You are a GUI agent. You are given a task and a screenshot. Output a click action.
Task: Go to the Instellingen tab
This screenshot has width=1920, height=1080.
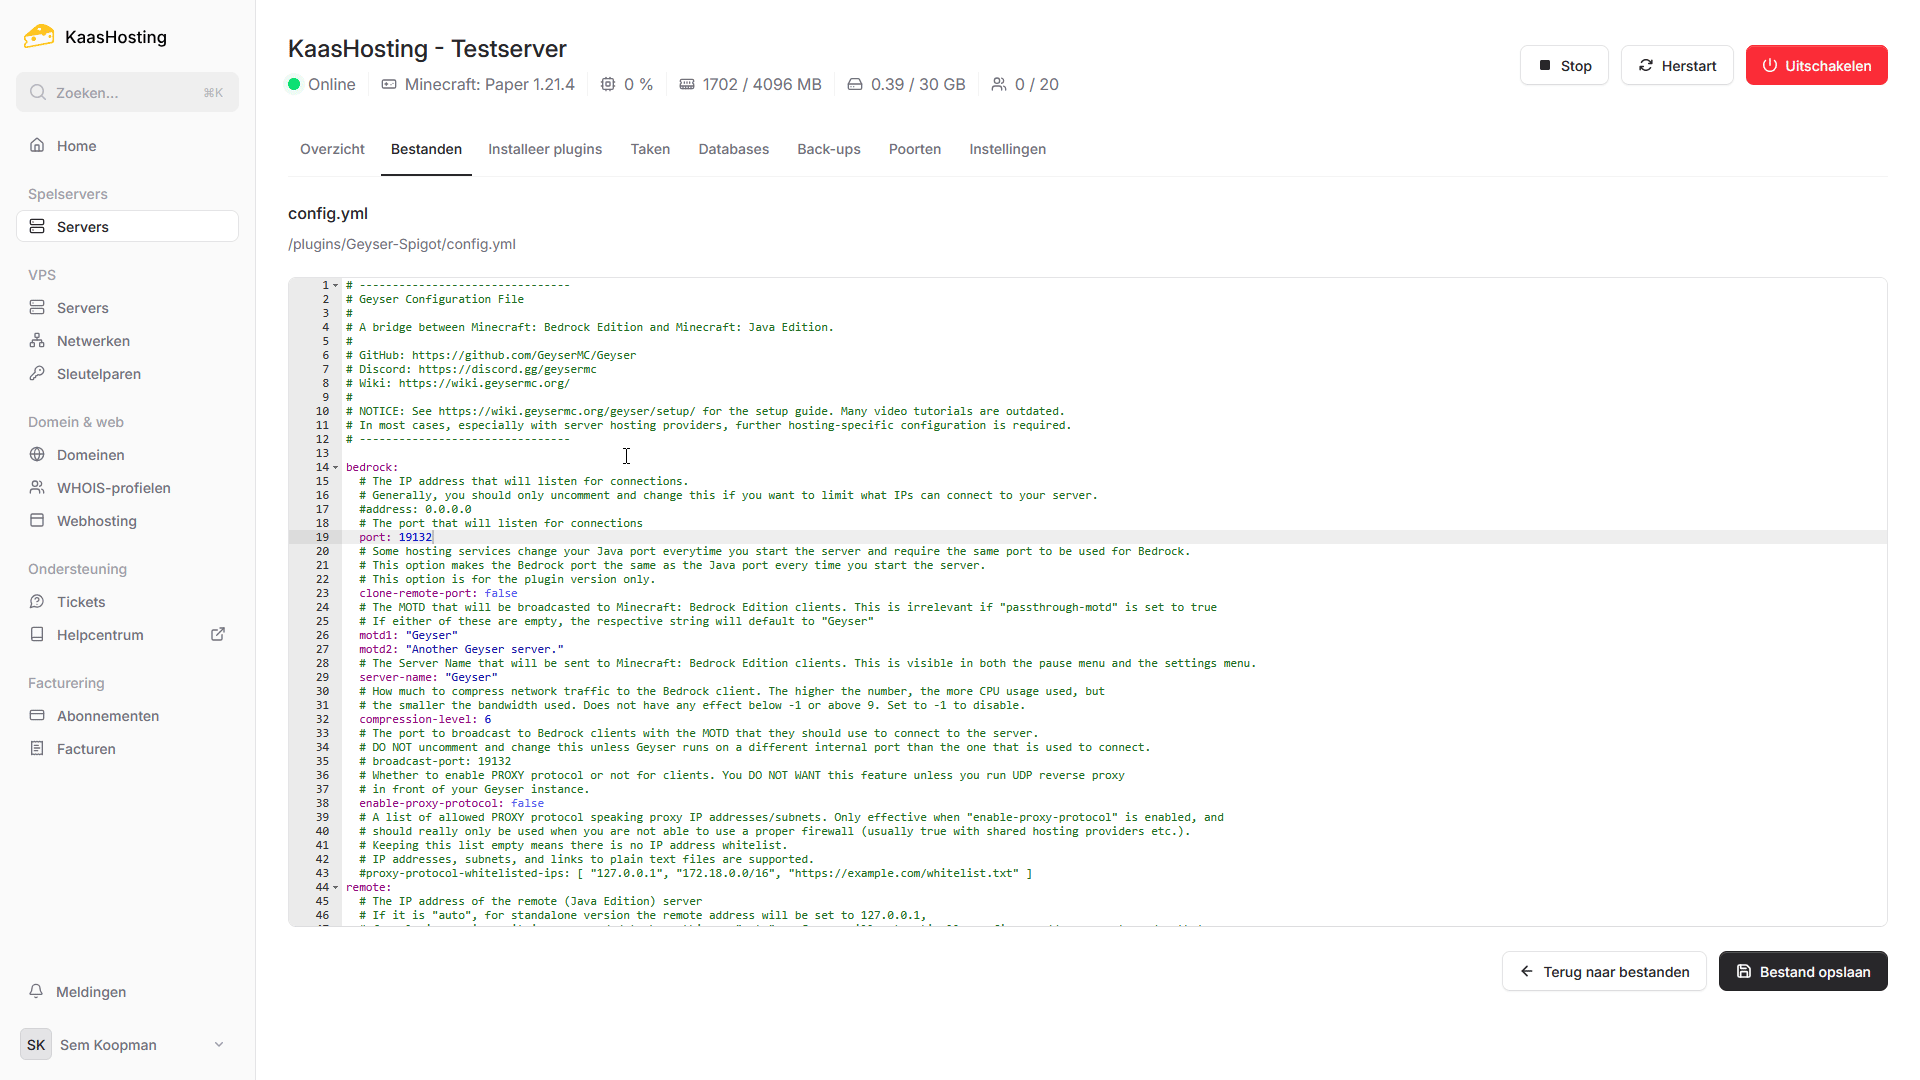pos(1007,149)
